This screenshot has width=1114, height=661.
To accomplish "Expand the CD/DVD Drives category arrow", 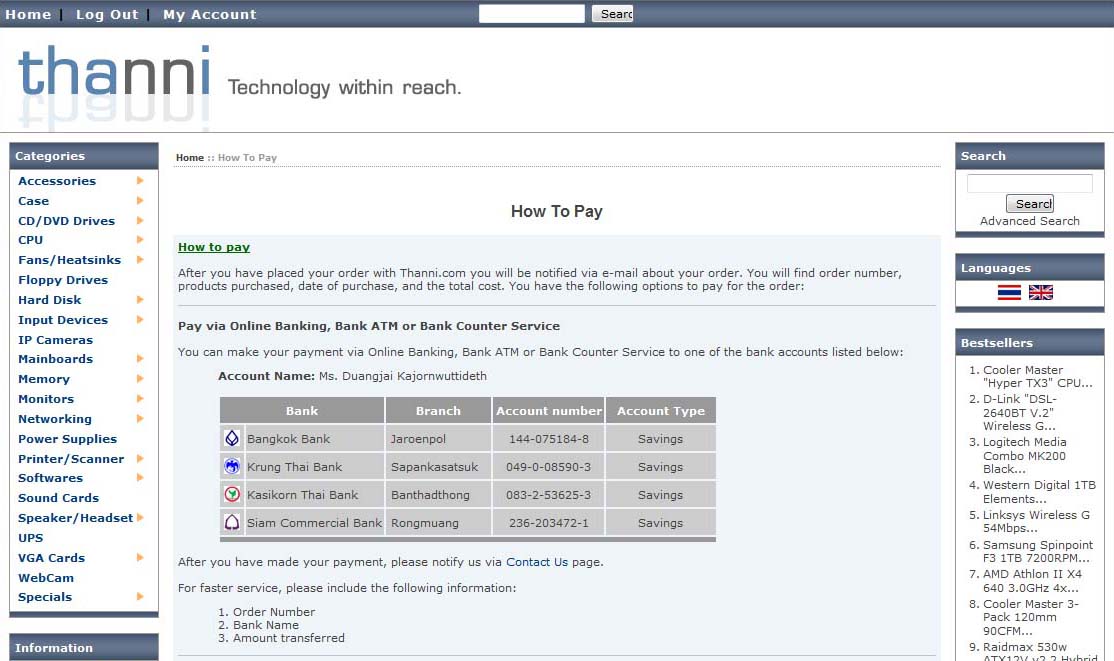I will 140,220.
